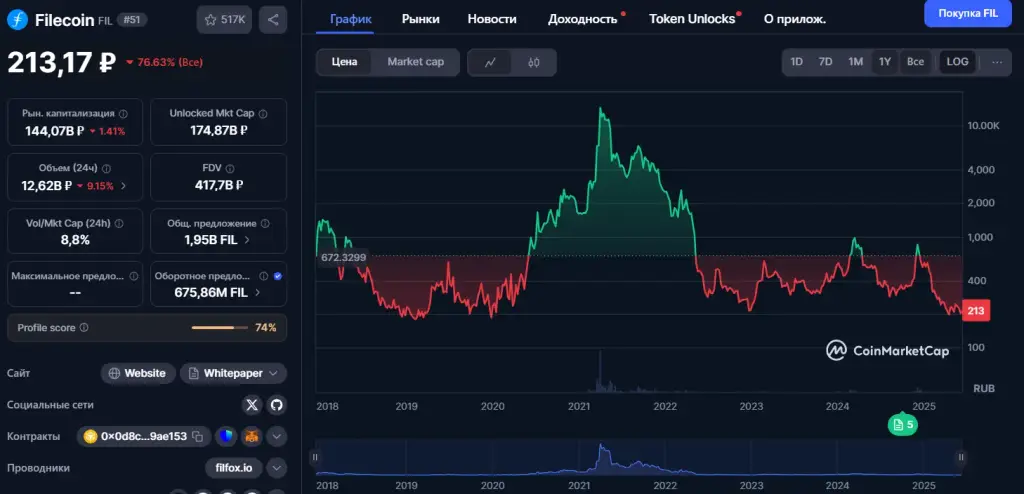This screenshot has width=1024, height=494.
Task: Show info for Unlocked Mkt Cap
Action: point(263,114)
